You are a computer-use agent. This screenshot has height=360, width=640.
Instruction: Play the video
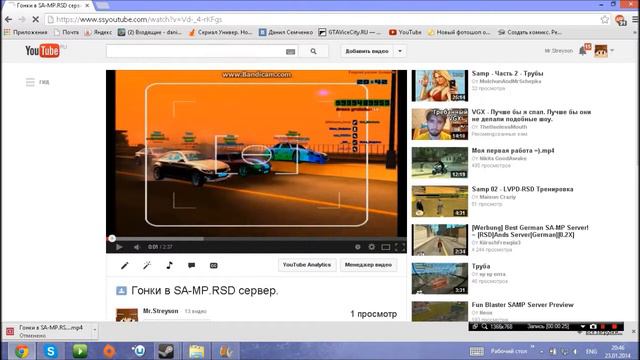click(119, 247)
